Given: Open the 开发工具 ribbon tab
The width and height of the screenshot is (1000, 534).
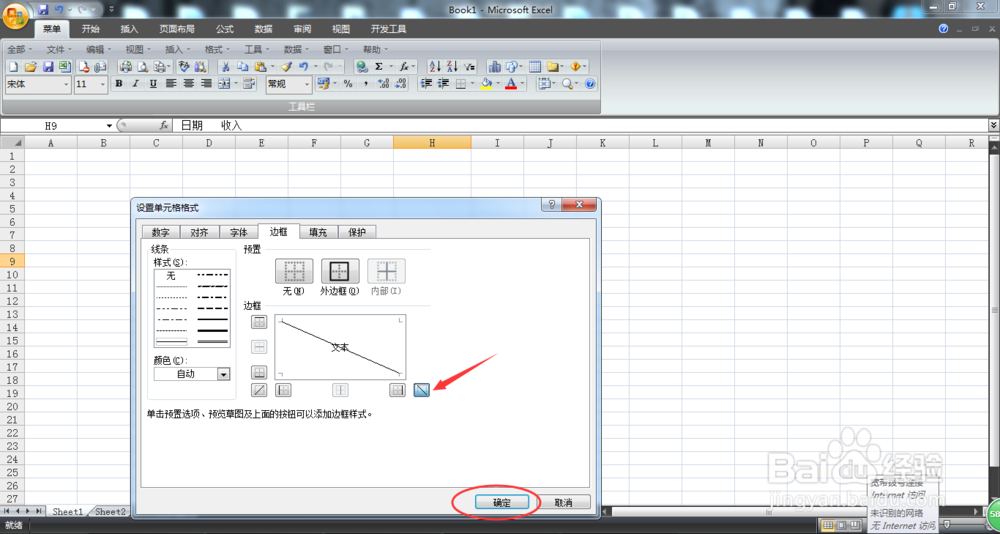Looking at the screenshot, I should tap(388, 29).
